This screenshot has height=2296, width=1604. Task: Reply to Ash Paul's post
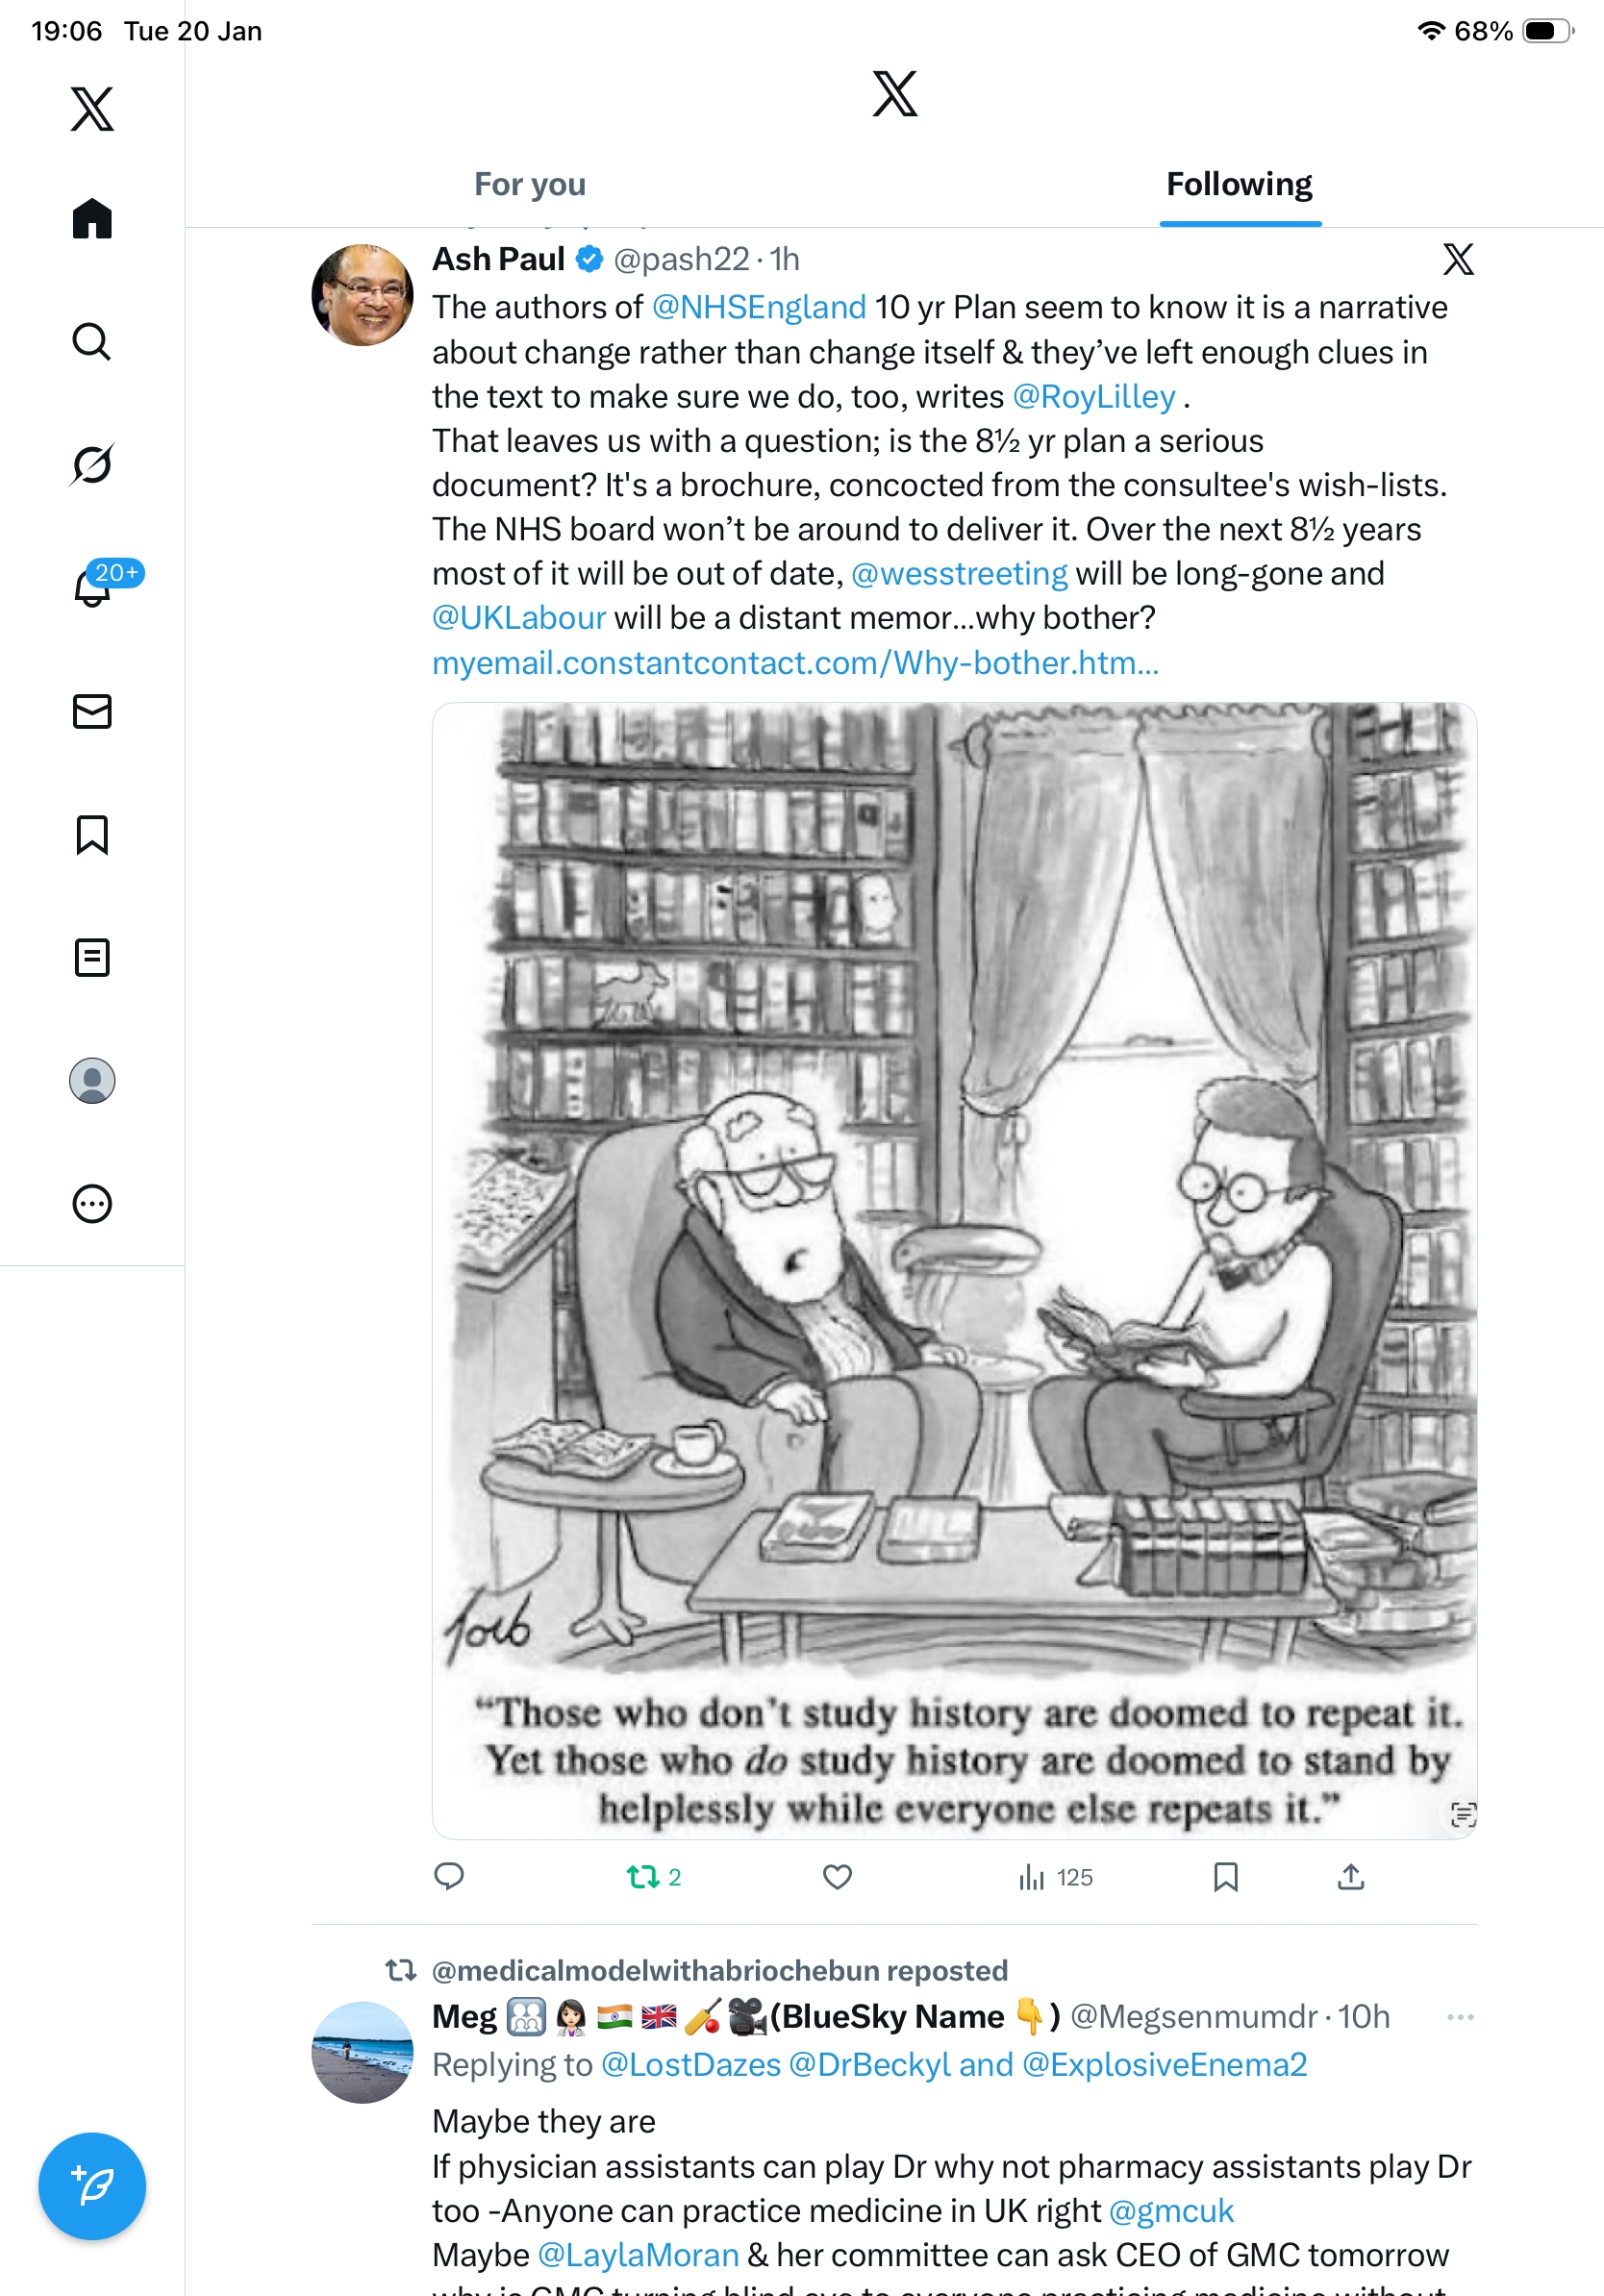click(449, 1877)
